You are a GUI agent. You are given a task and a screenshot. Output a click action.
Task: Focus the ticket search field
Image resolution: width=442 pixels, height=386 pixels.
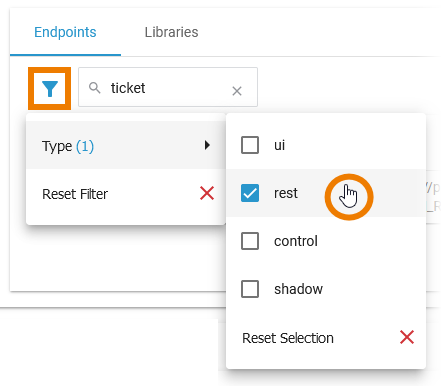[x=168, y=87]
